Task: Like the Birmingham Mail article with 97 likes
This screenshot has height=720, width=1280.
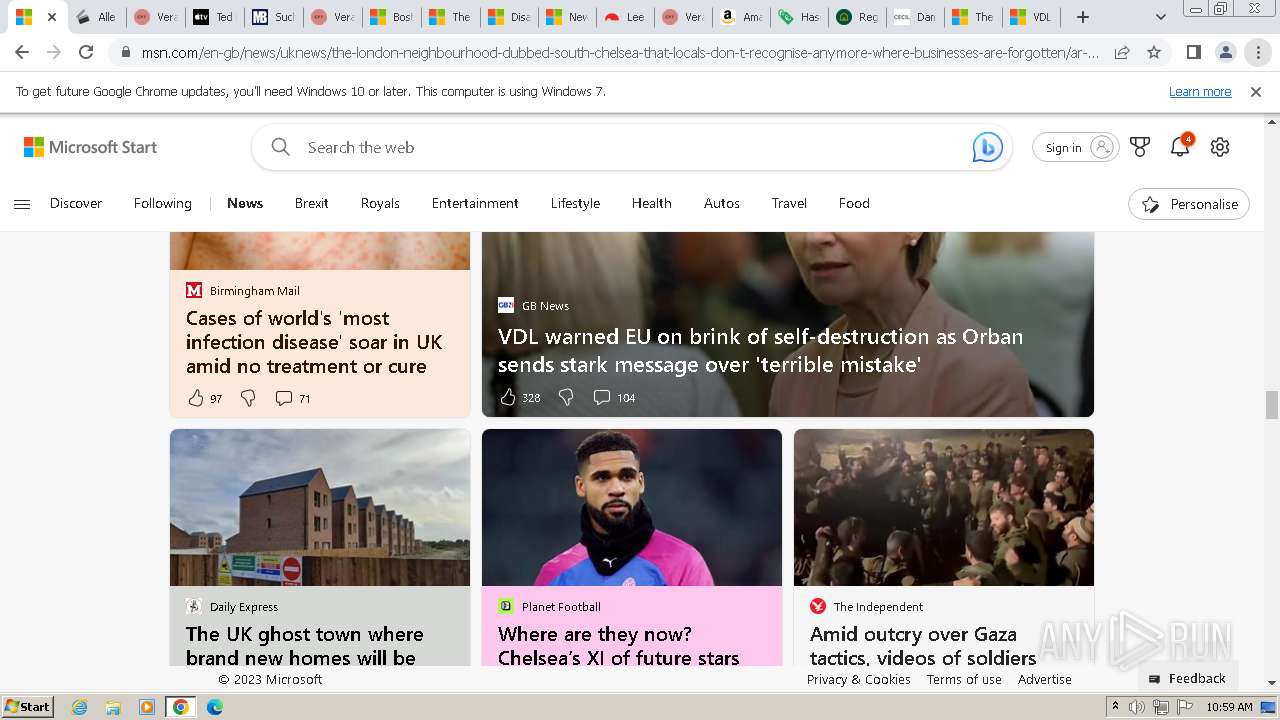Action: coord(196,398)
